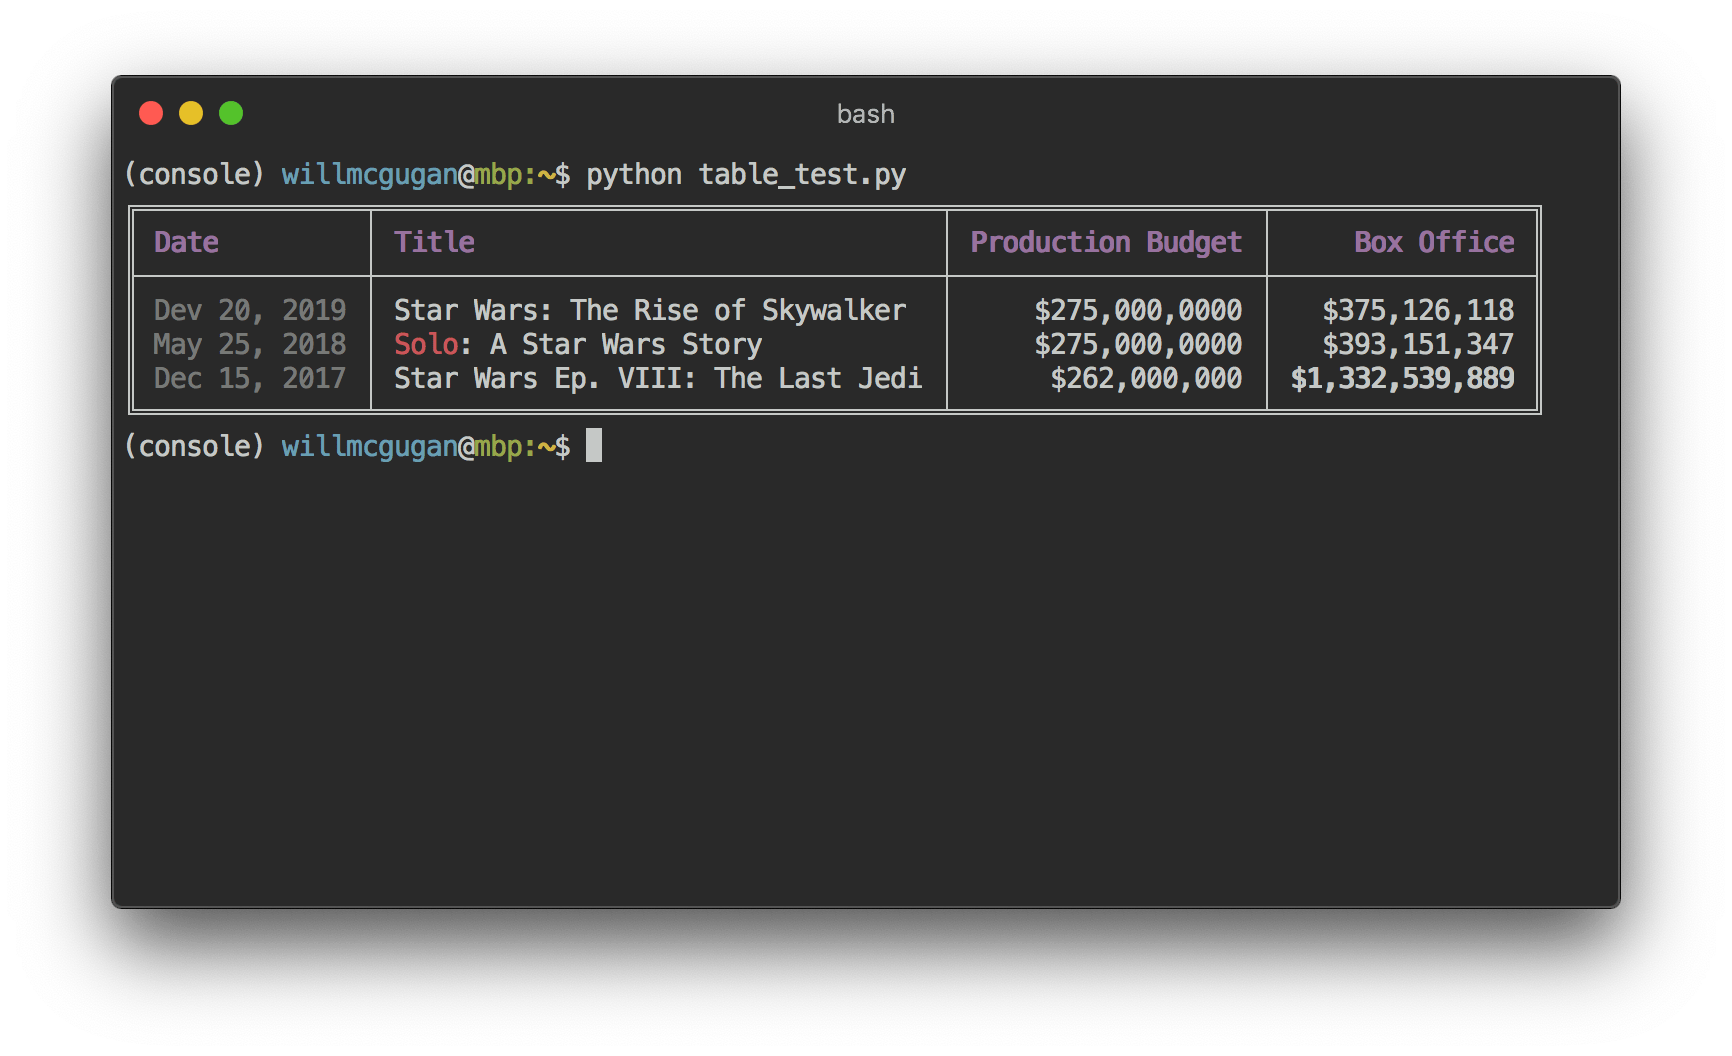Click box office value $375,126,118
This screenshot has width=1732, height=1056.
pyautogui.click(x=1418, y=310)
